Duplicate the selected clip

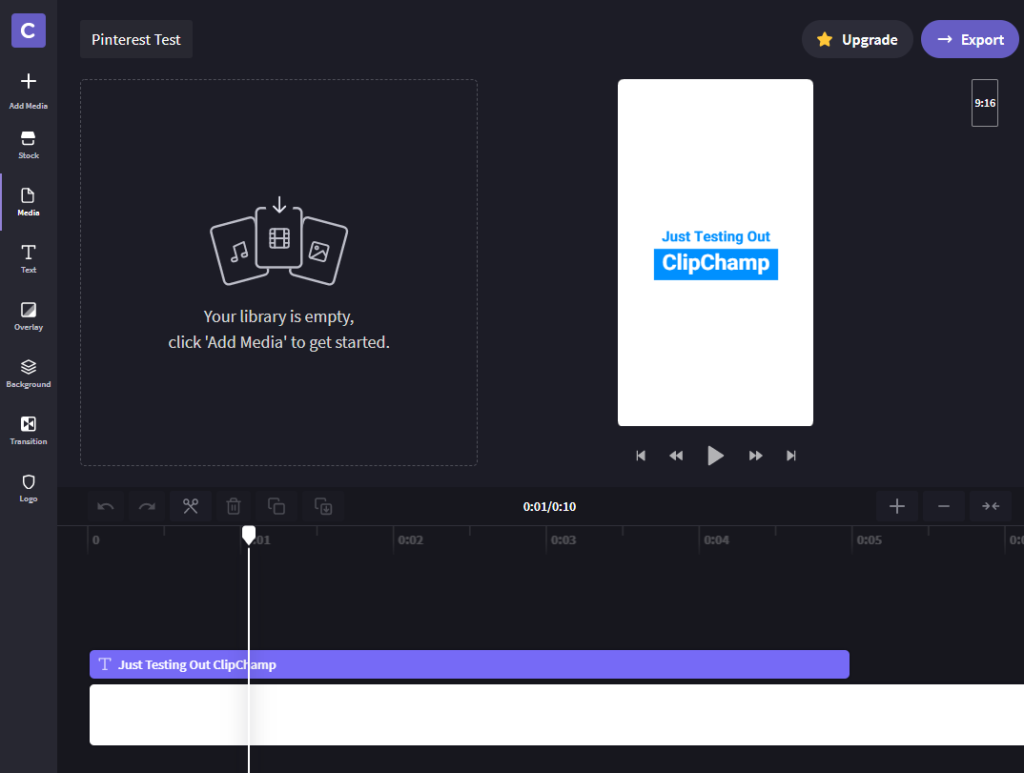323,506
